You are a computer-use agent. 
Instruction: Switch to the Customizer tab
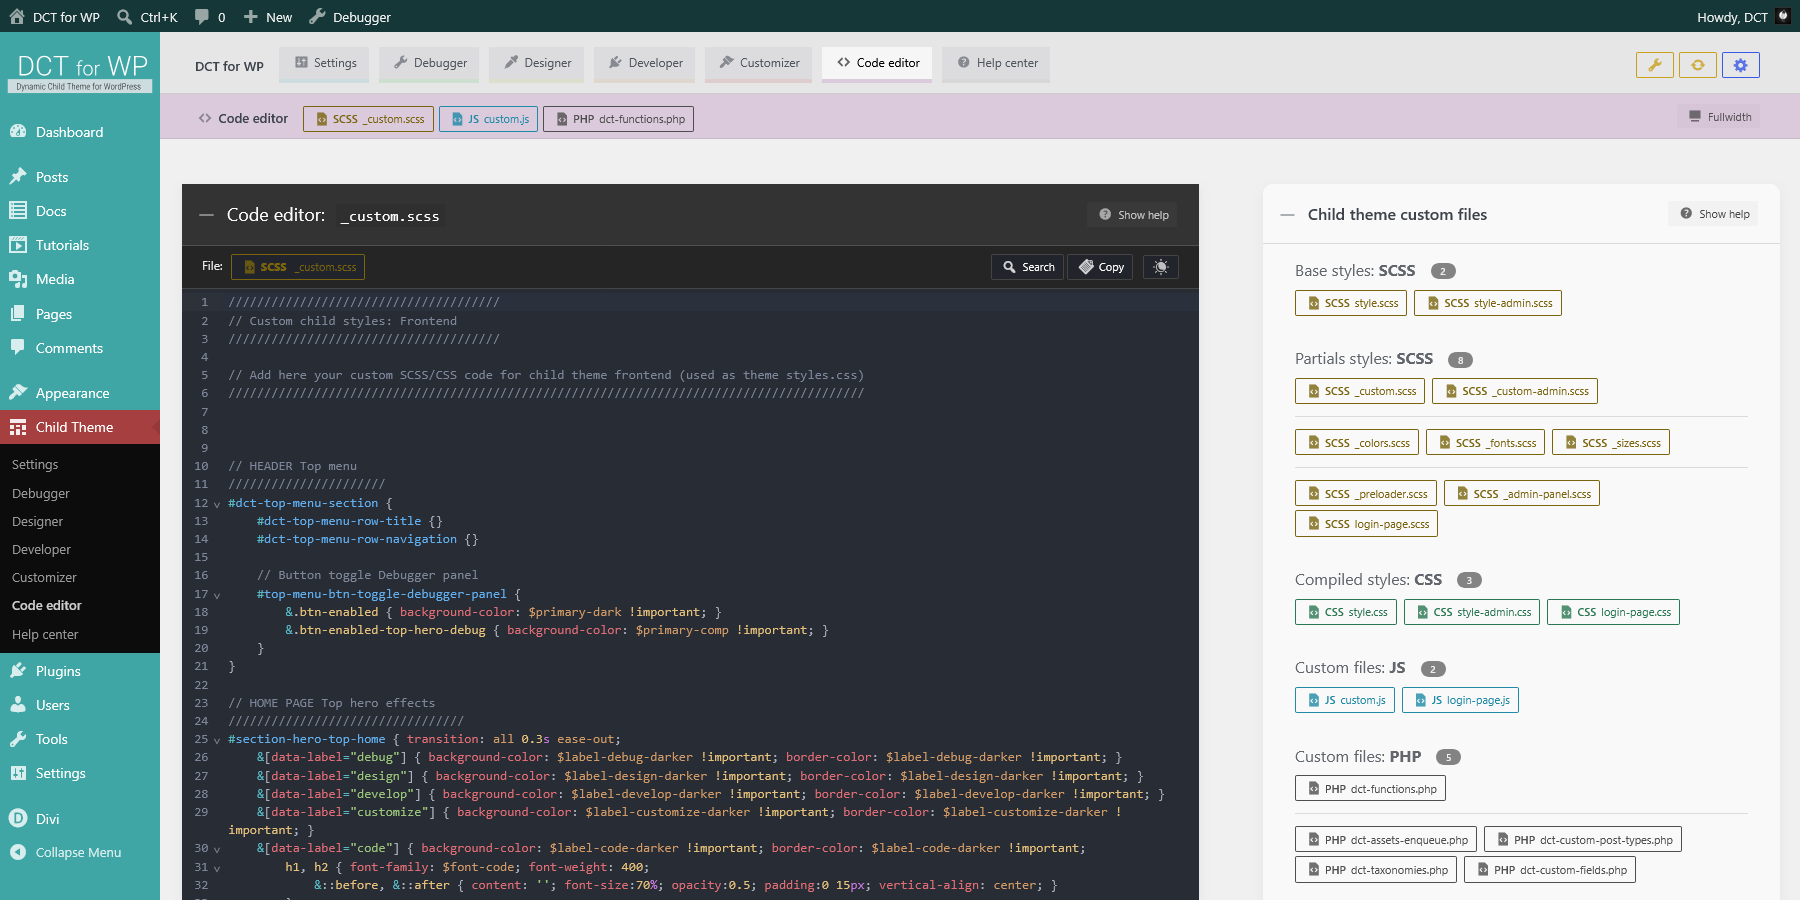tap(759, 63)
